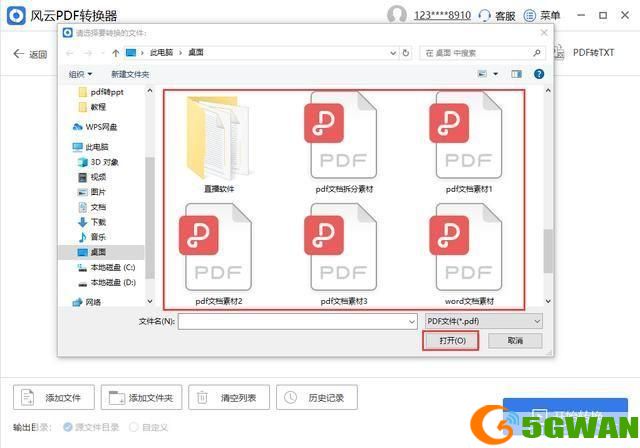The image size is (640, 448).
Task: Open the view options dropdown arrow
Action: coord(495,74)
